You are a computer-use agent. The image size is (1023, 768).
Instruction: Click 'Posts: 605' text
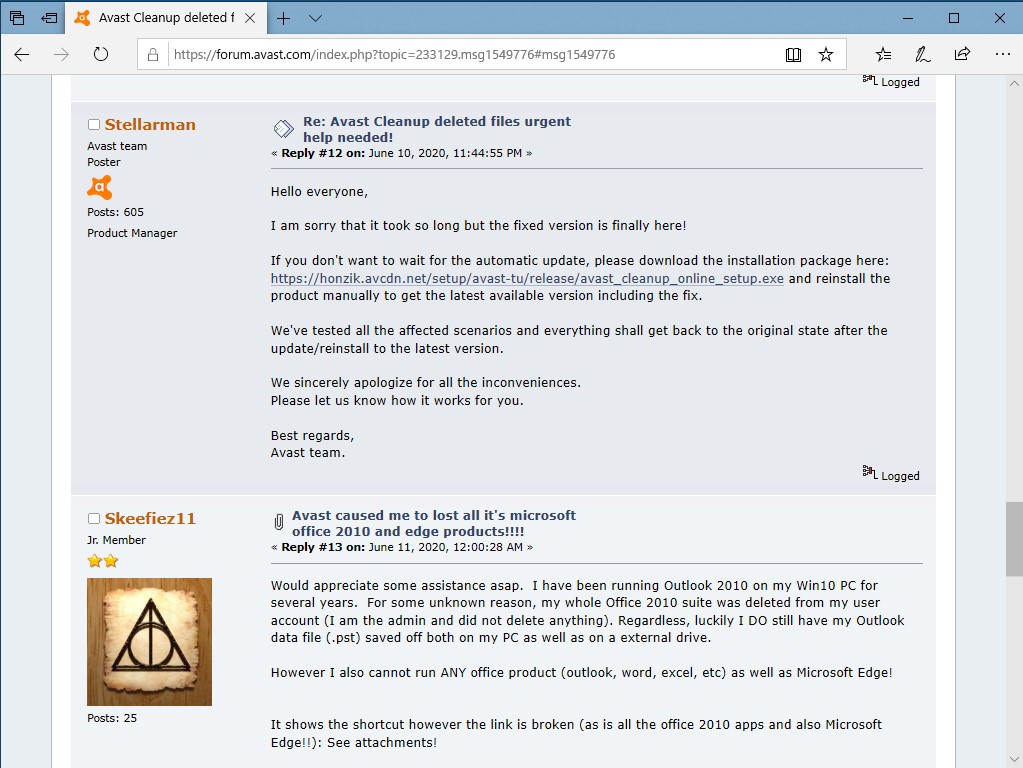pos(115,212)
